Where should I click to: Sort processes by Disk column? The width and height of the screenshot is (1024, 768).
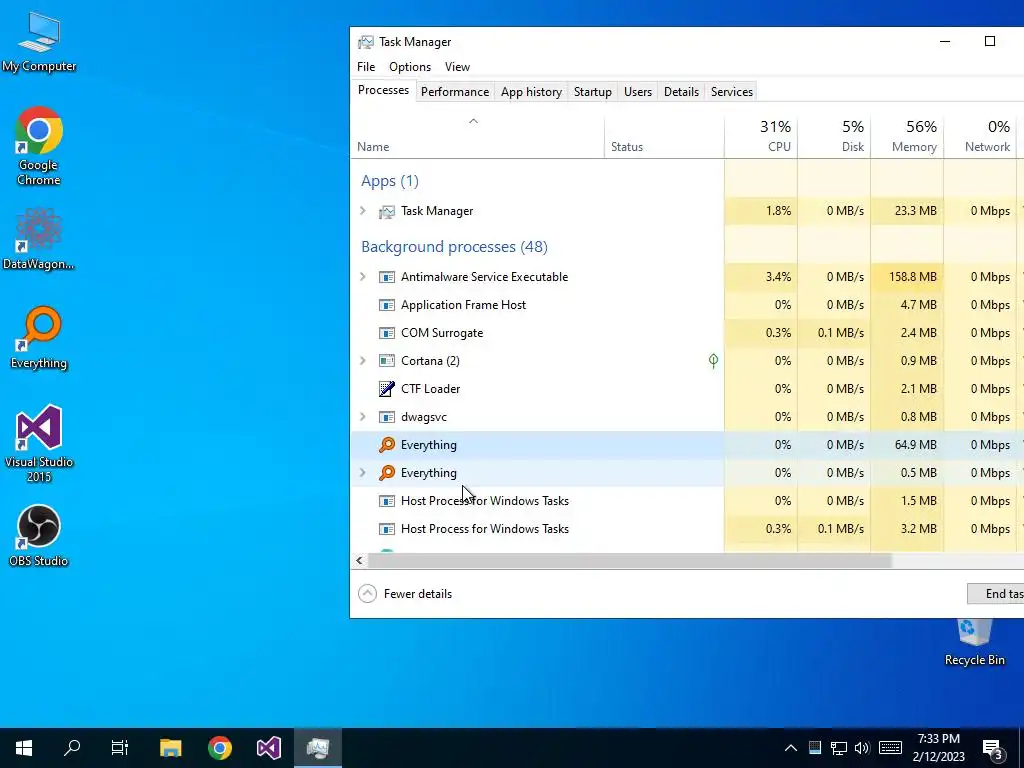point(834,137)
